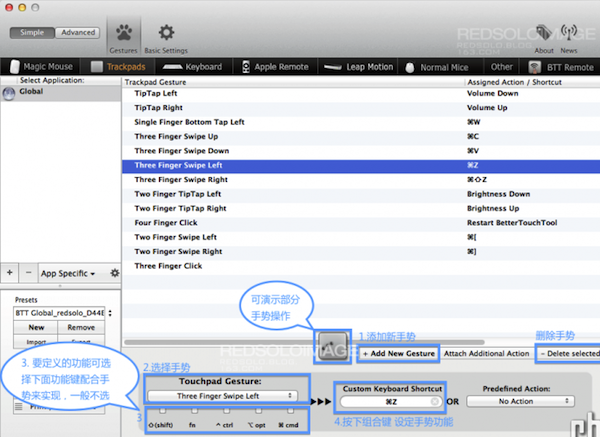Click the Normal Mice mouse icon
This screenshot has height=437, width=600.
pos(410,67)
